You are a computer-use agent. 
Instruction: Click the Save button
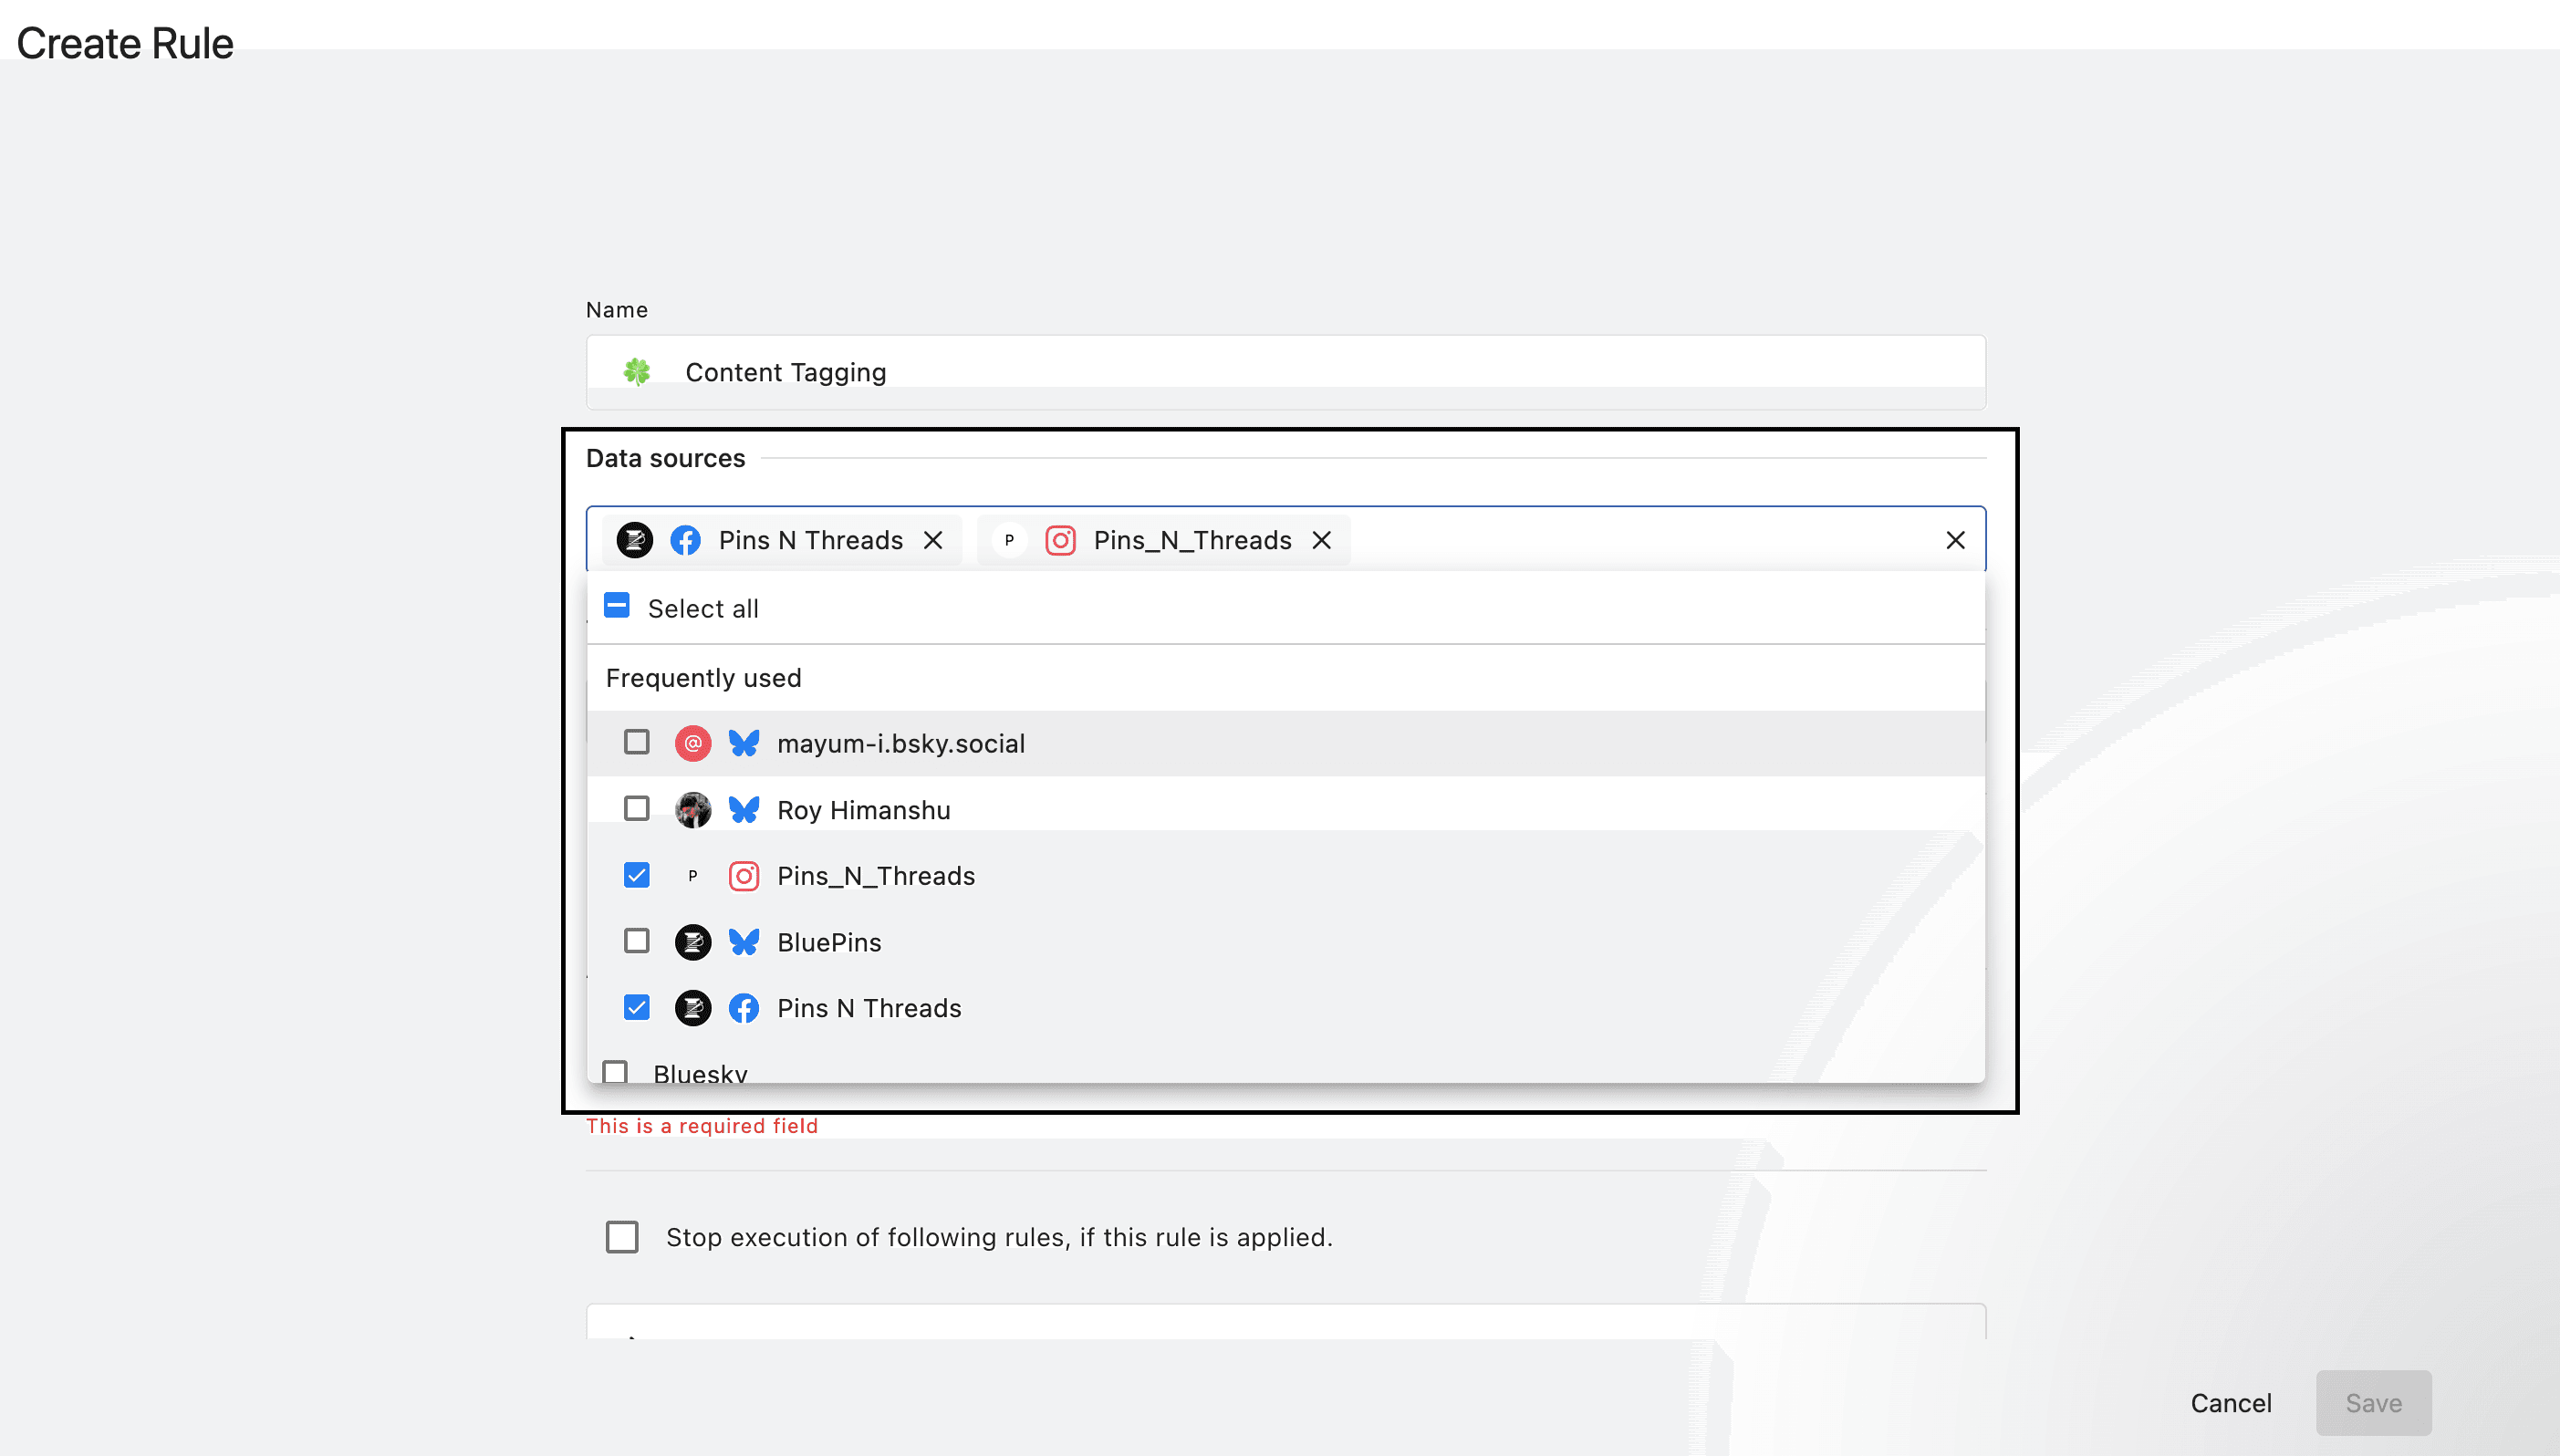2373,1403
